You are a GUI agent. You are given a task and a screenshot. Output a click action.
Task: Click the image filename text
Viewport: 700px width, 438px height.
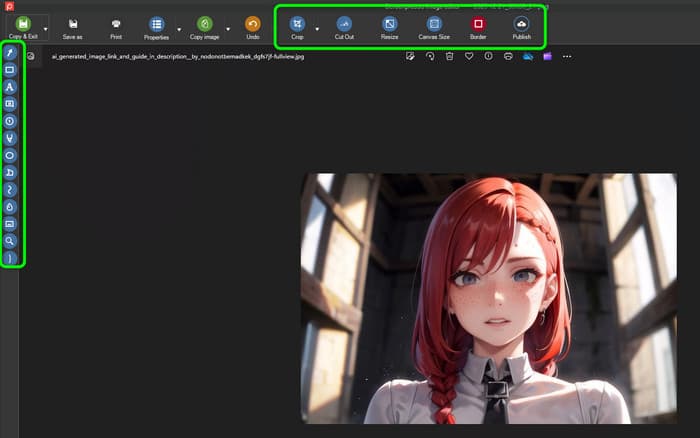pos(178,57)
